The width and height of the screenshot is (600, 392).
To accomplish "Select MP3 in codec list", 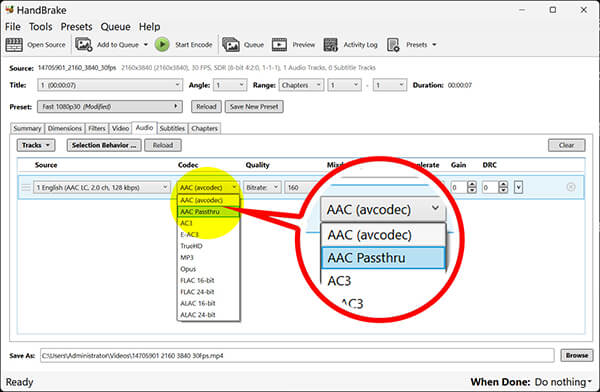I will 208,258.
